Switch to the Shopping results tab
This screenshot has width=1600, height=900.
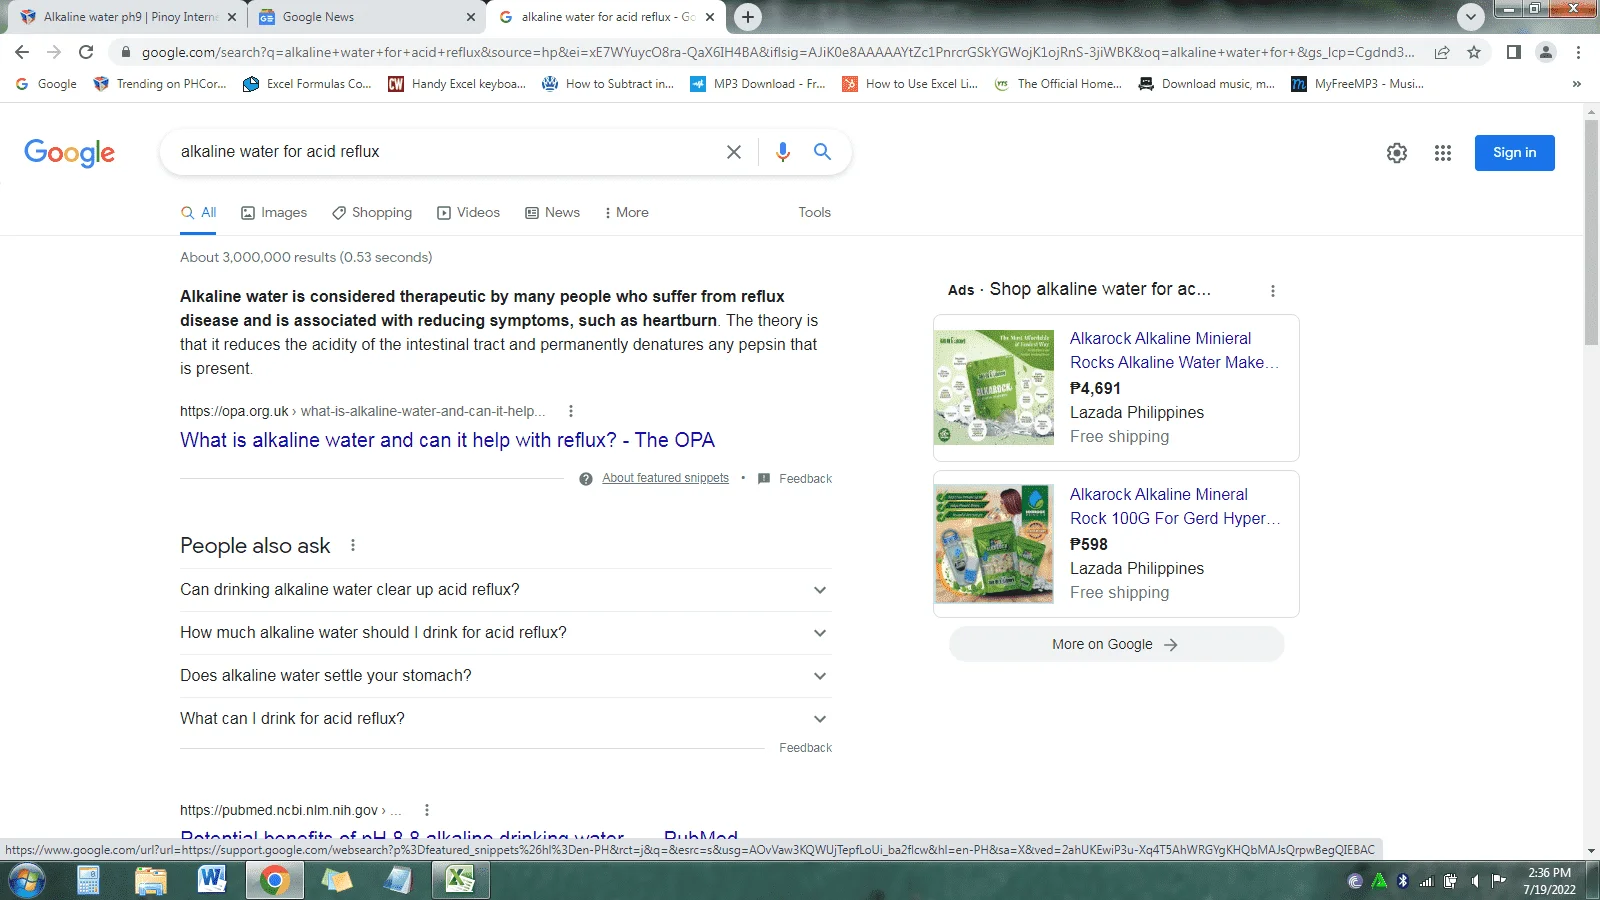pos(372,213)
